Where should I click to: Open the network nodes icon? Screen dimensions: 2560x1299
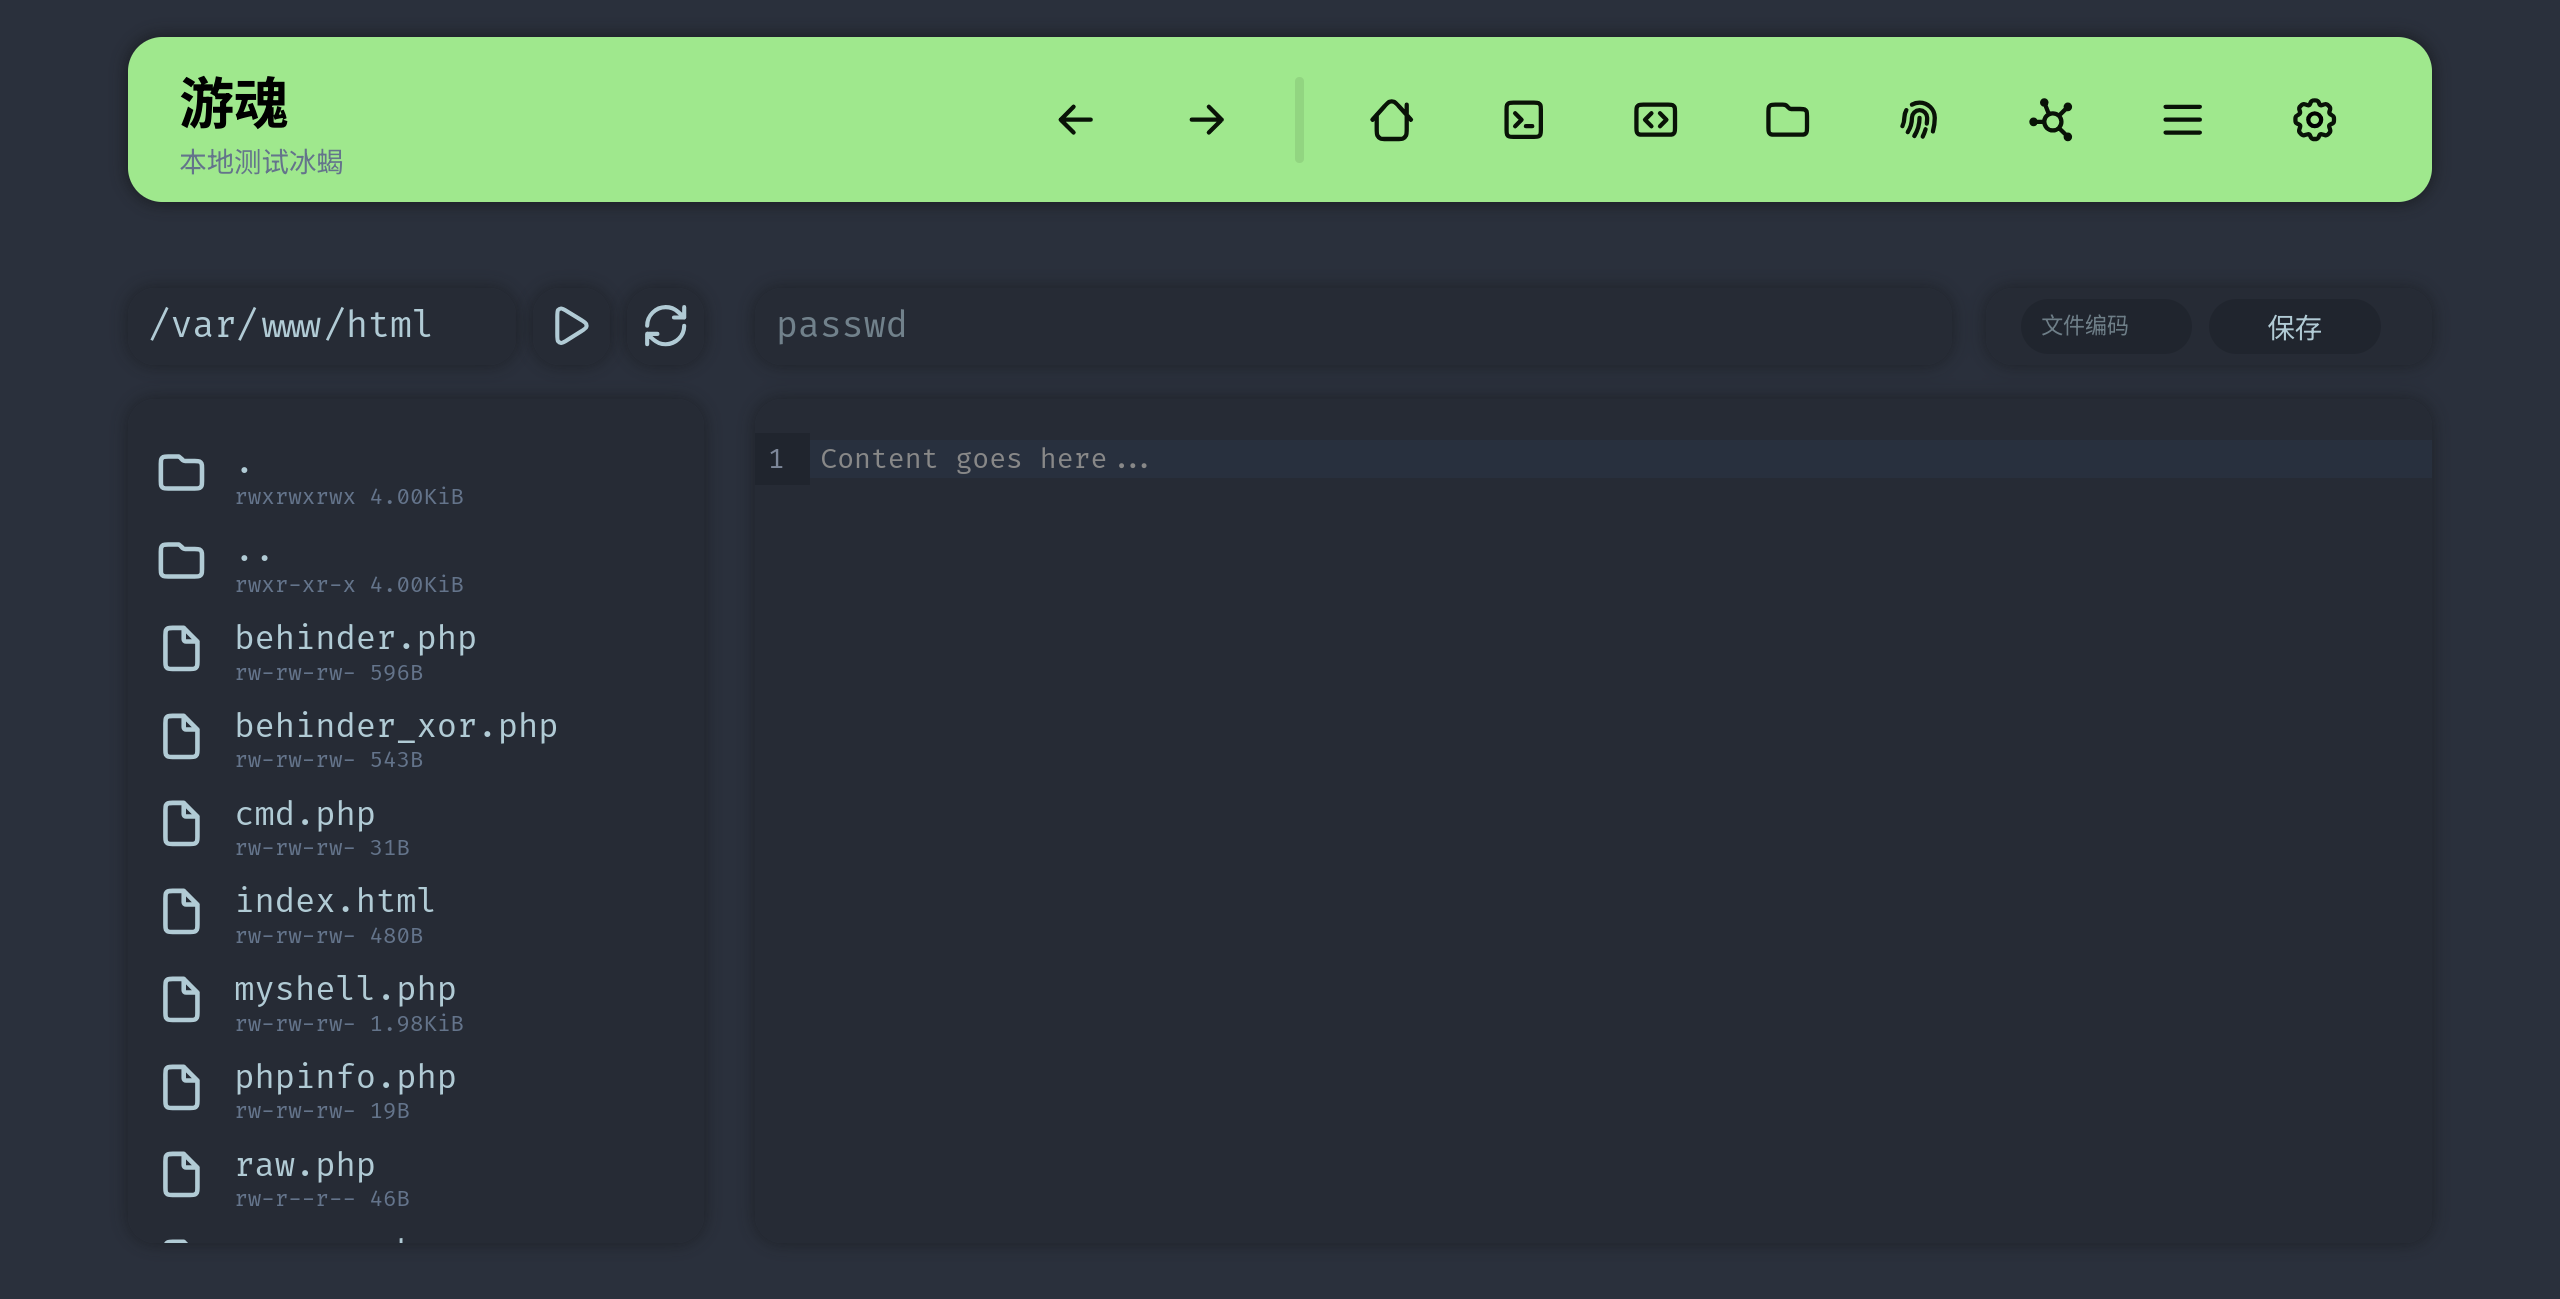point(2051,120)
